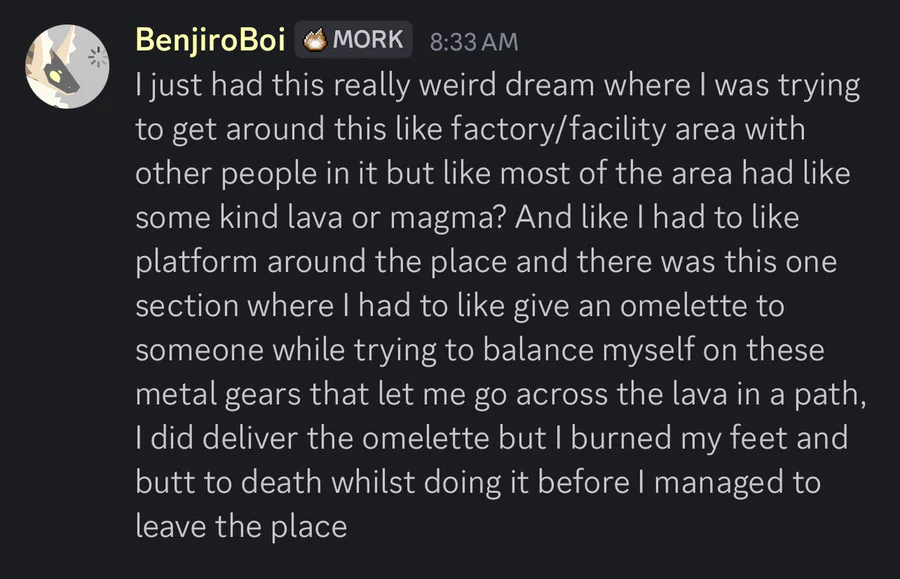Click the word 'magma?' in the message

[448, 219]
